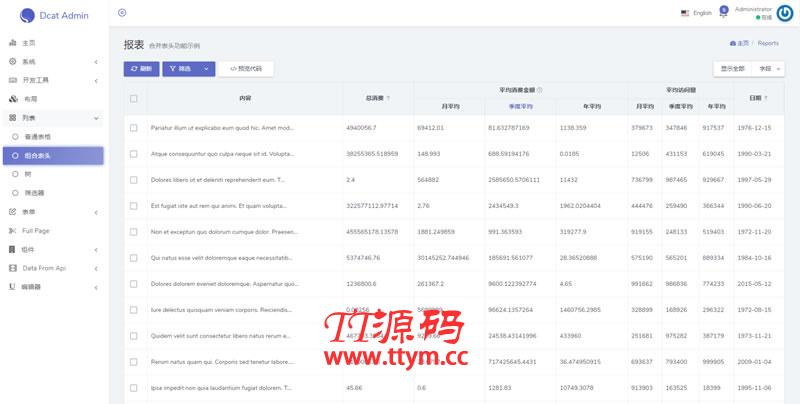Image resolution: width=800 pixels, height=404 pixels.
Task: Click the cell value 2434549.3
Action: [504, 206]
